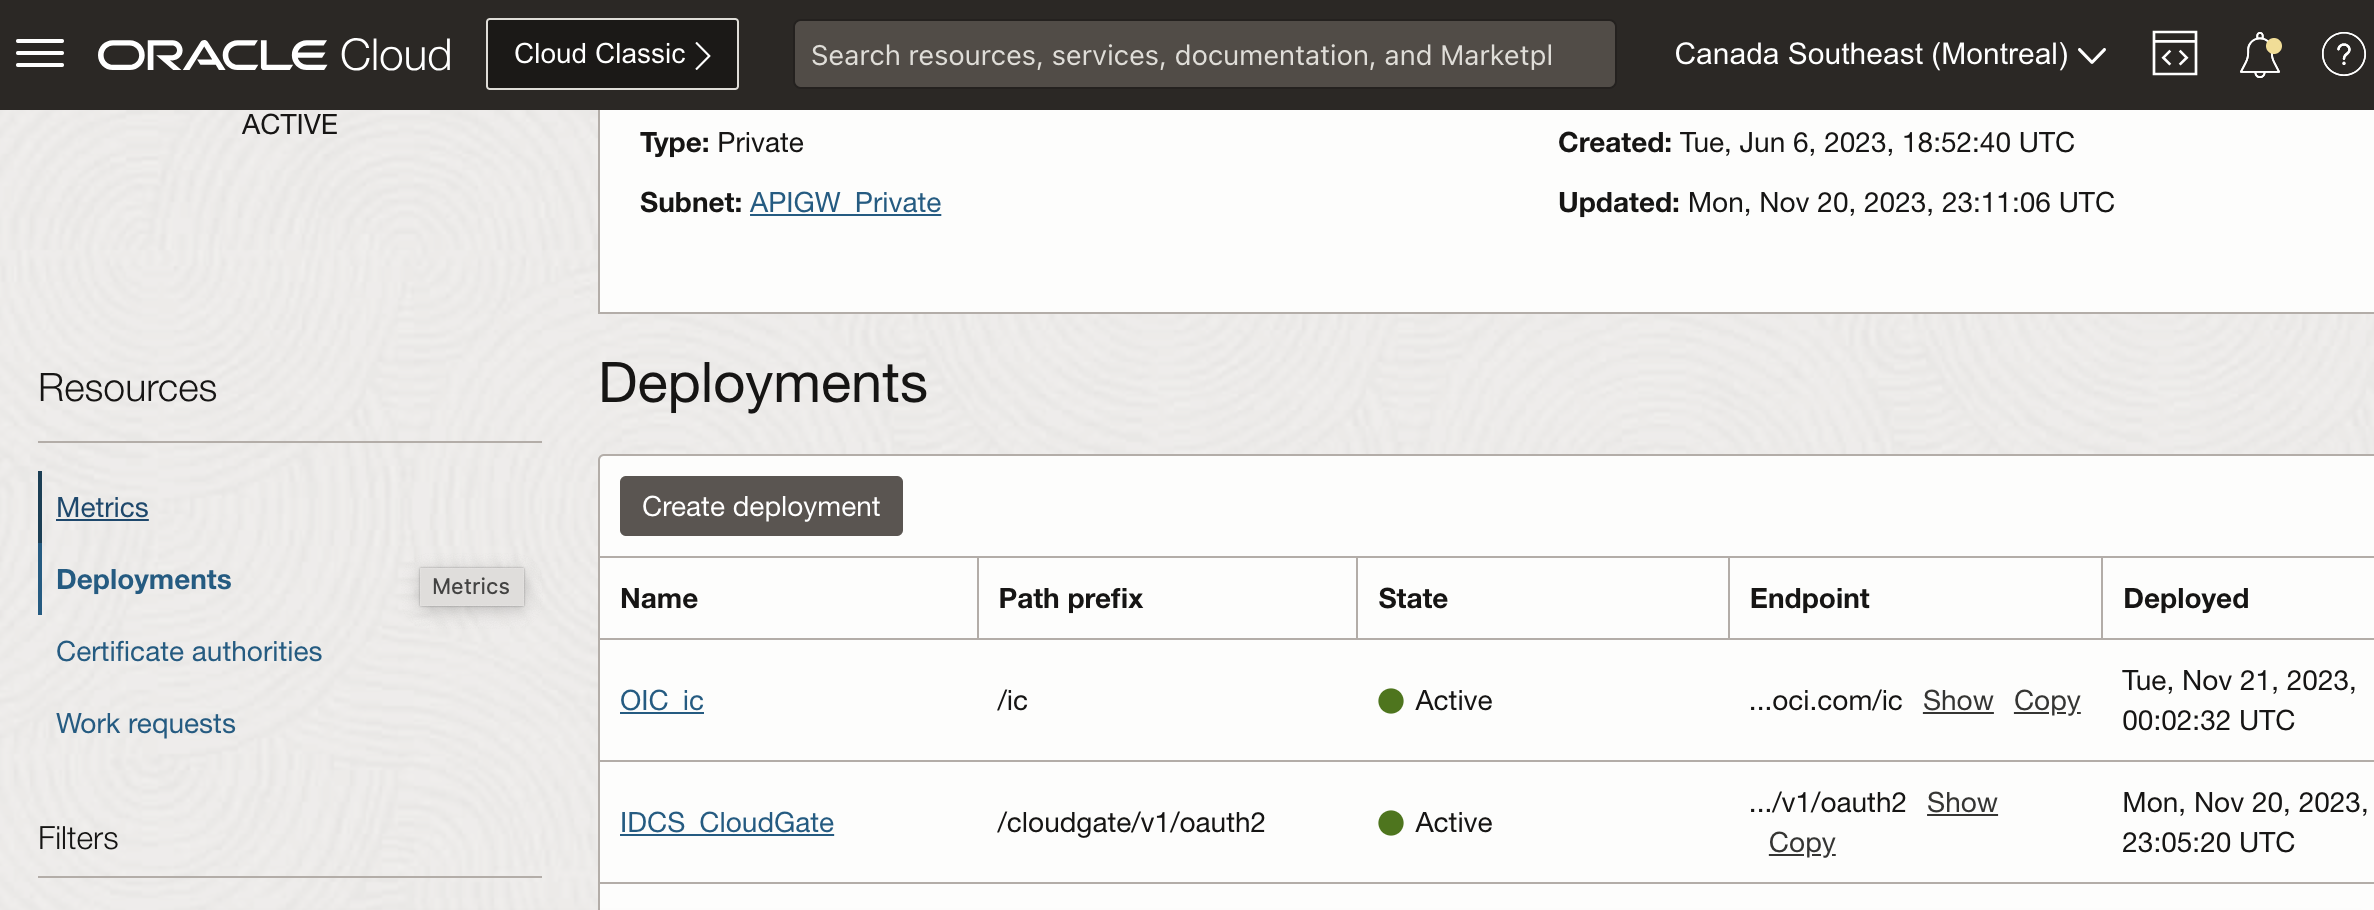The image size is (2374, 910).
Task: Click the Oracle Cloud logo
Action: coord(274,55)
